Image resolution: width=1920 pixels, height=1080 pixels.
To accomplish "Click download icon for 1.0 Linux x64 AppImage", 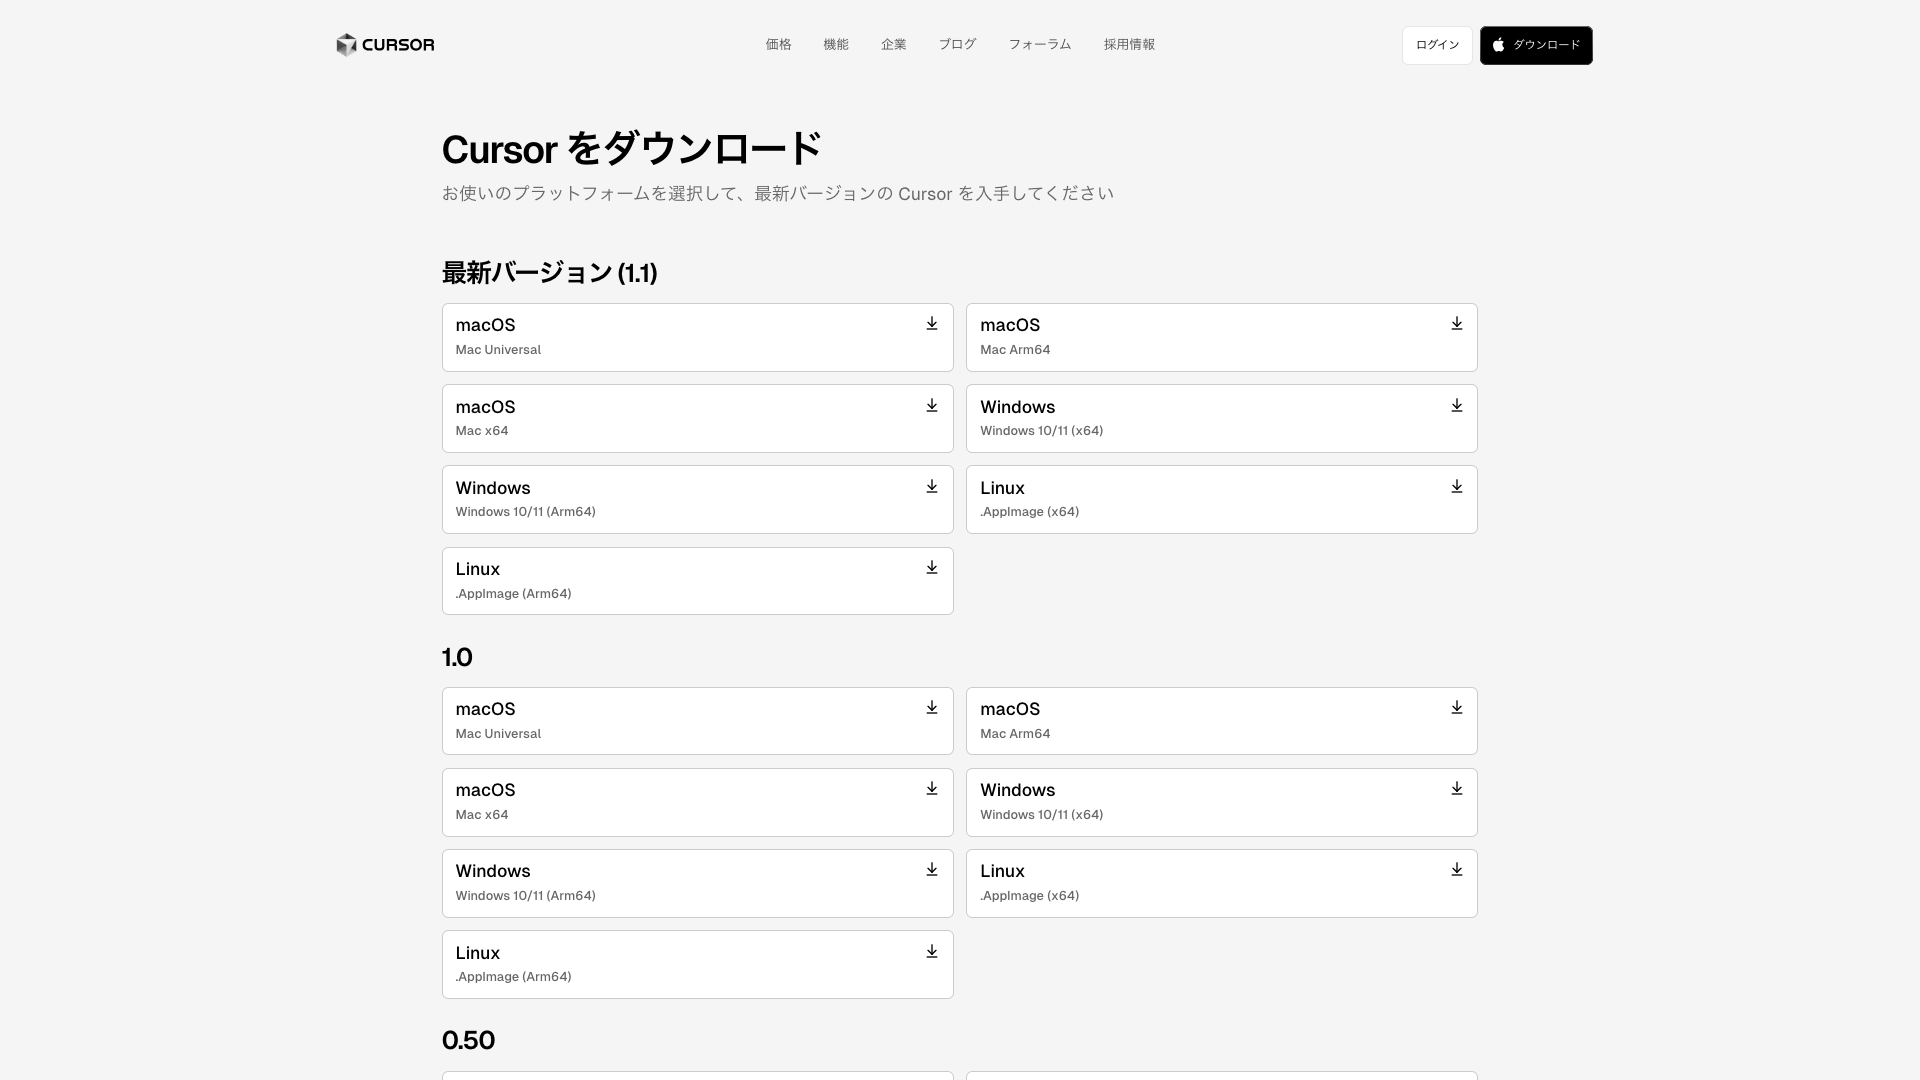I will pyautogui.click(x=1457, y=870).
